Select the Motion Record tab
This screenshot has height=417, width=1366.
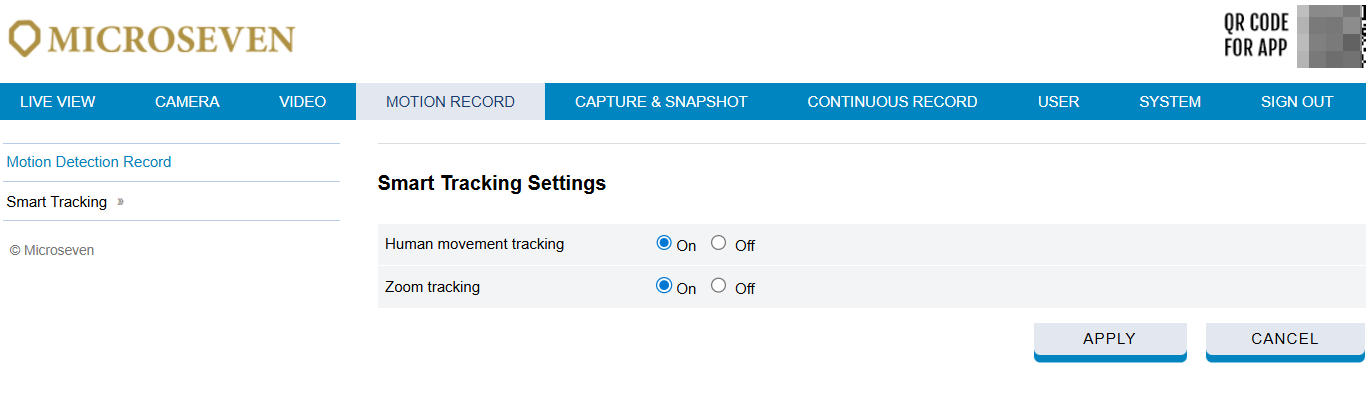(x=450, y=102)
